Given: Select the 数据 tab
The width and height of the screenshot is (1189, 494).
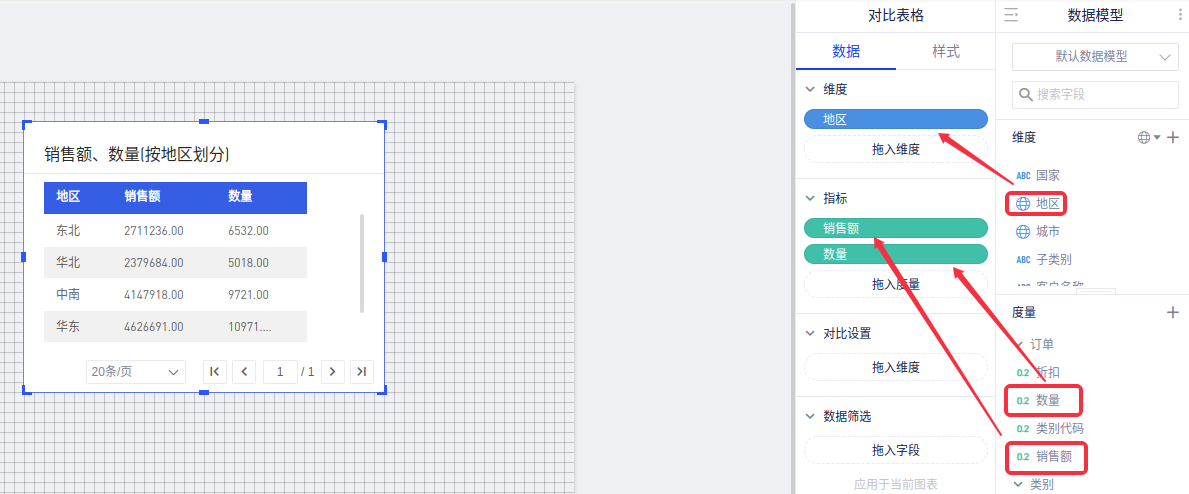Looking at the screenshot, I should pos(846,52).
